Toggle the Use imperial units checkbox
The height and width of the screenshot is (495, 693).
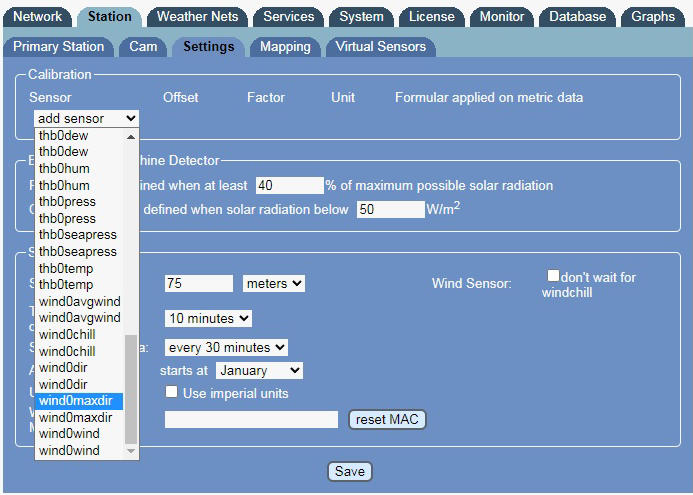171,392
